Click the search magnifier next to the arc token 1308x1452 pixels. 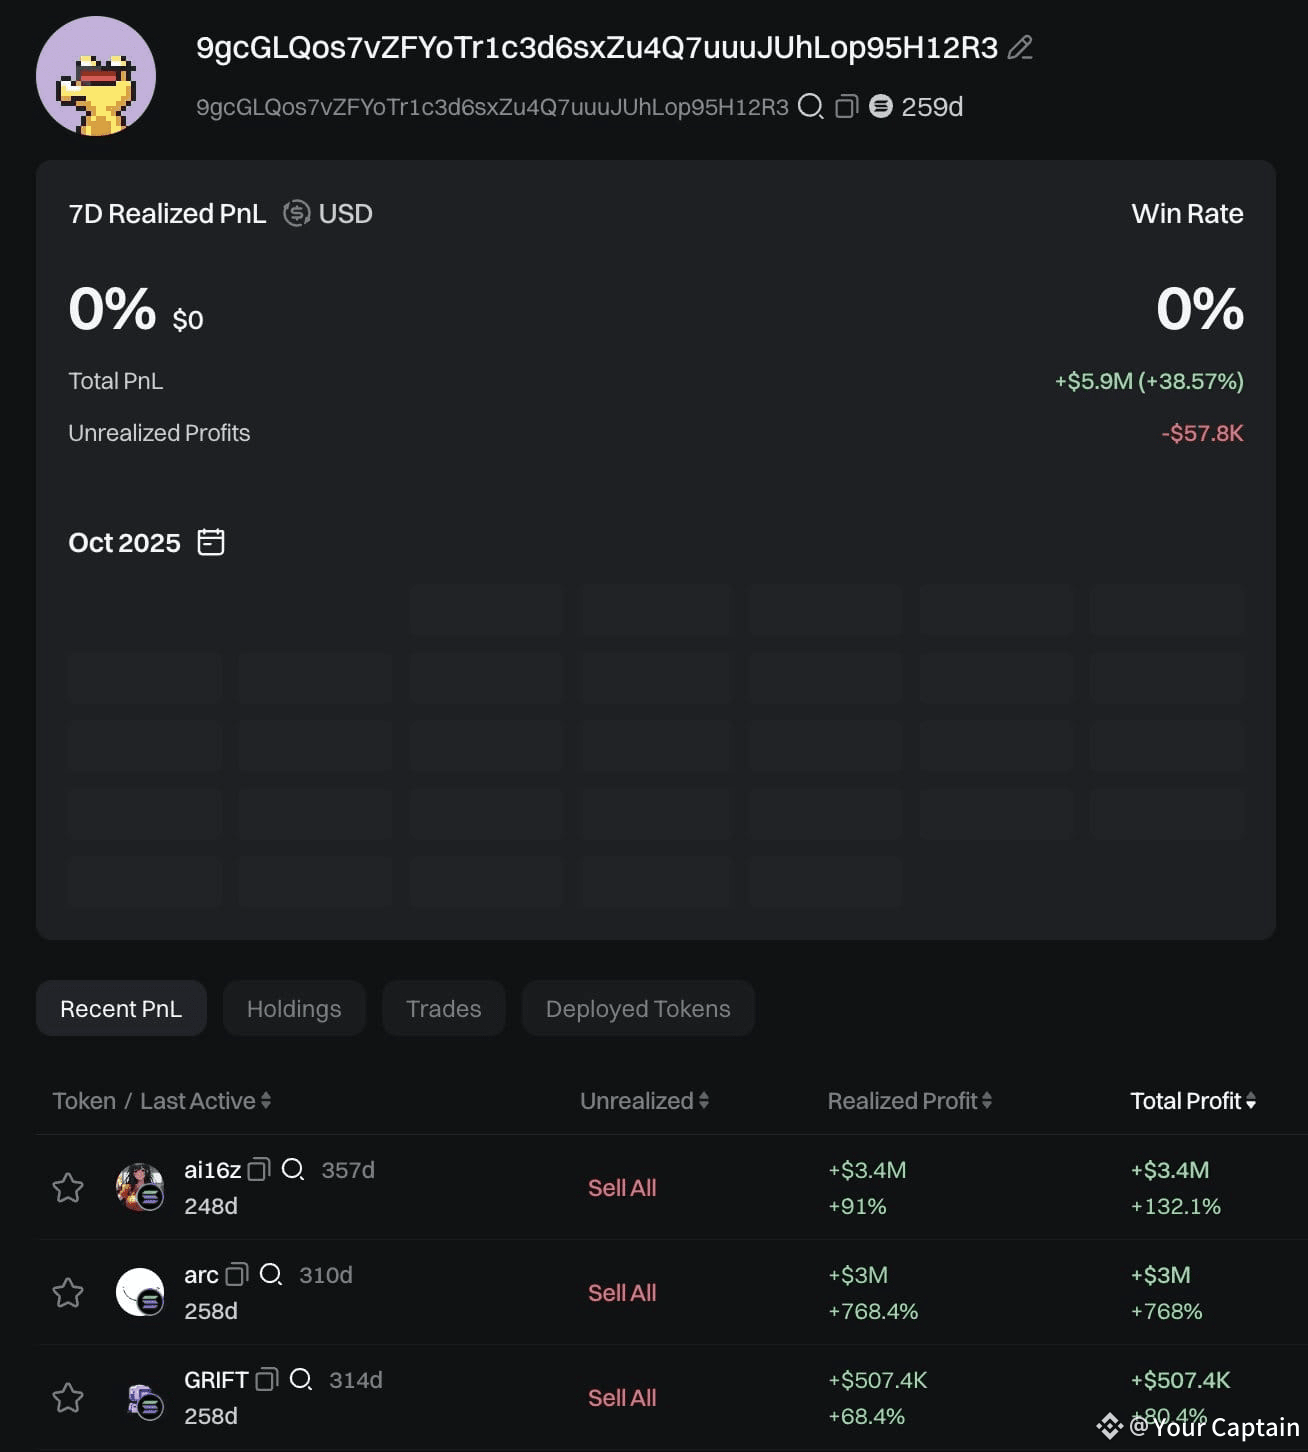tap(270, 1276)
